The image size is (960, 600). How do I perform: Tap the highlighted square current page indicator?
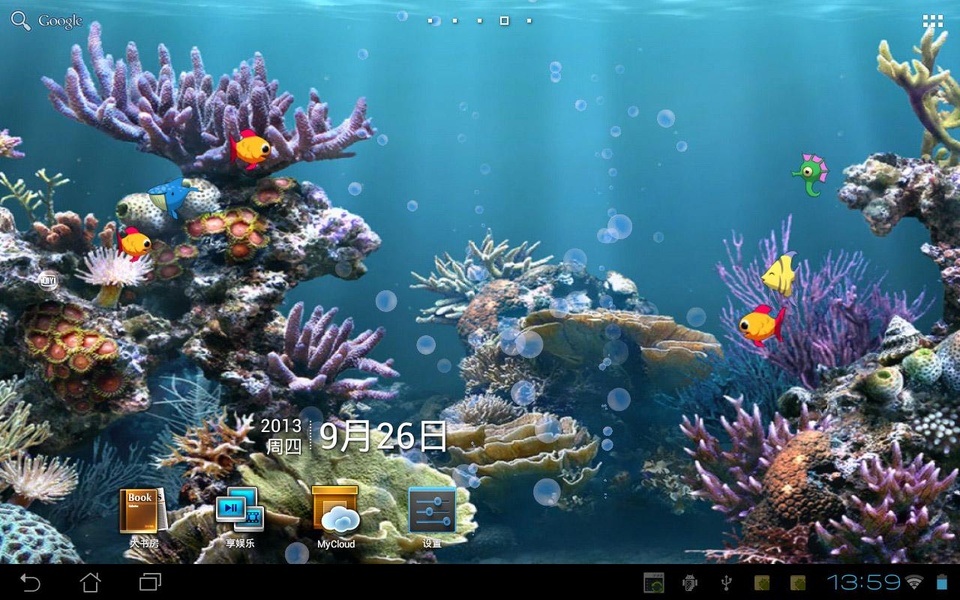click(x=504, y=21)
